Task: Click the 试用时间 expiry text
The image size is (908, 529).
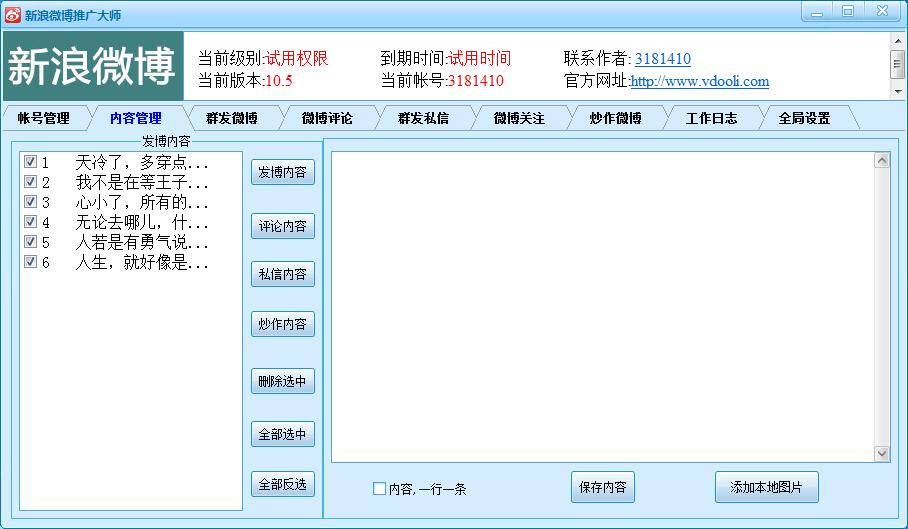Action: coord(479,58)
